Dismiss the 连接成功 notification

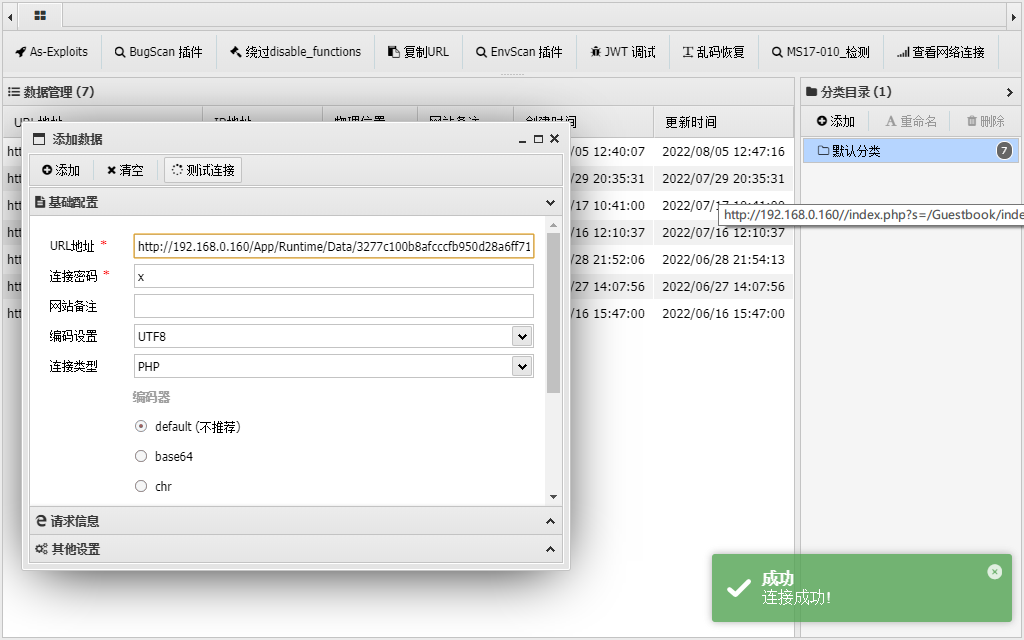[x=995, y=572]
